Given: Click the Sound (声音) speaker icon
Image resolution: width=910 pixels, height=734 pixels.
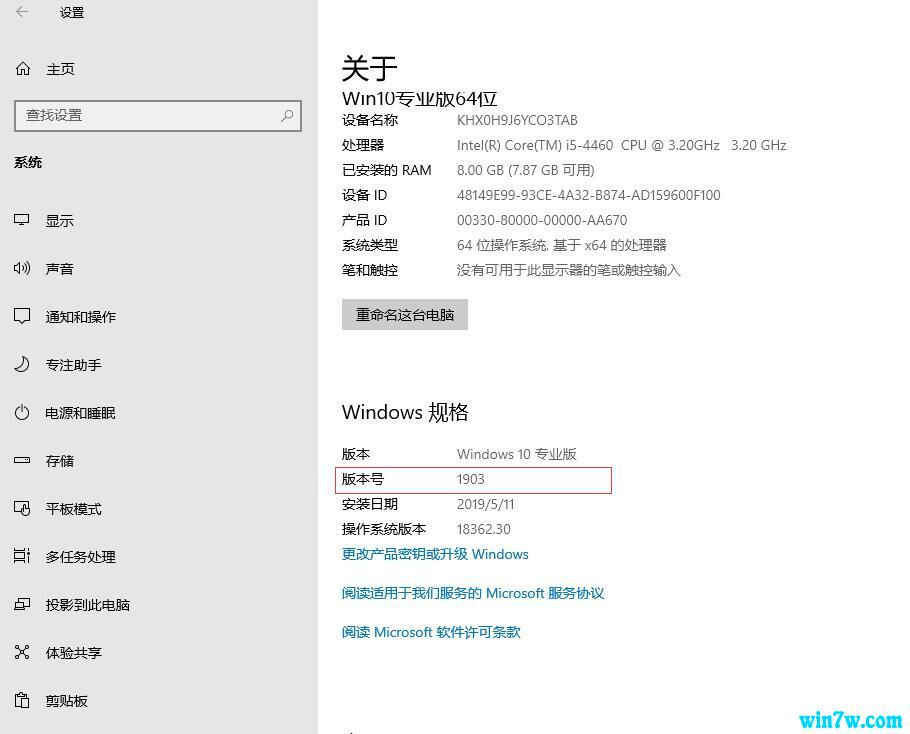Looking at the screenshot, I should 22,269.
